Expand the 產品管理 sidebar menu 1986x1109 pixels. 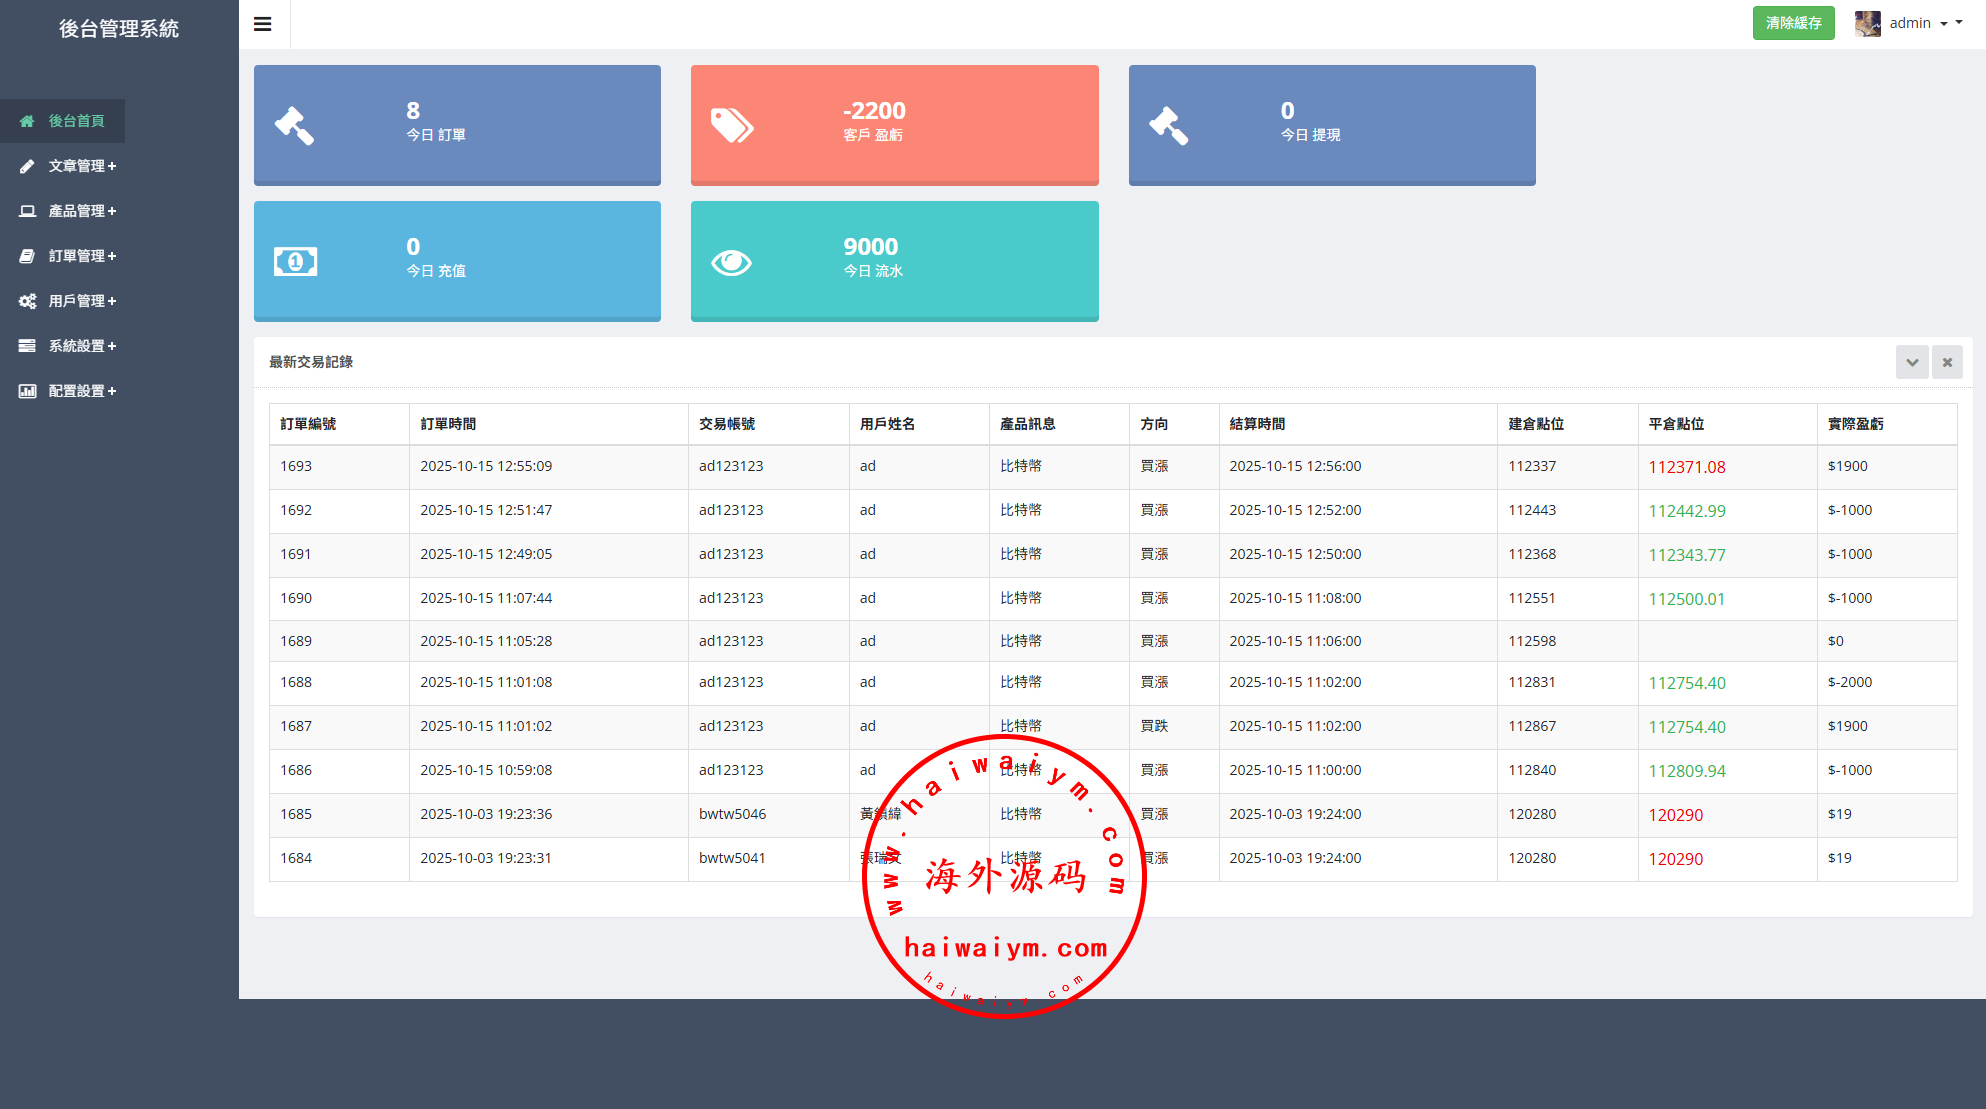pos(82,211)
